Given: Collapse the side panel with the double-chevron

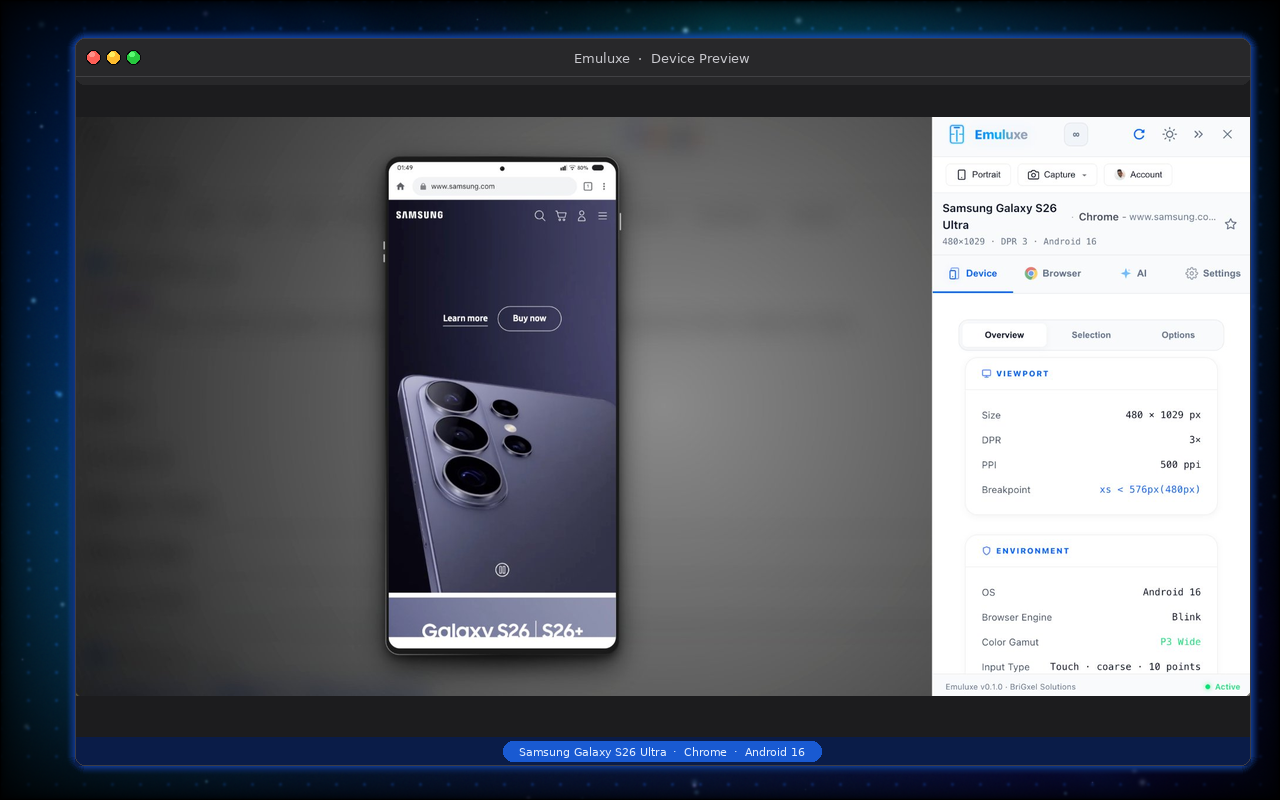Looking at the screenshot, I should [x=1199, y=134].
